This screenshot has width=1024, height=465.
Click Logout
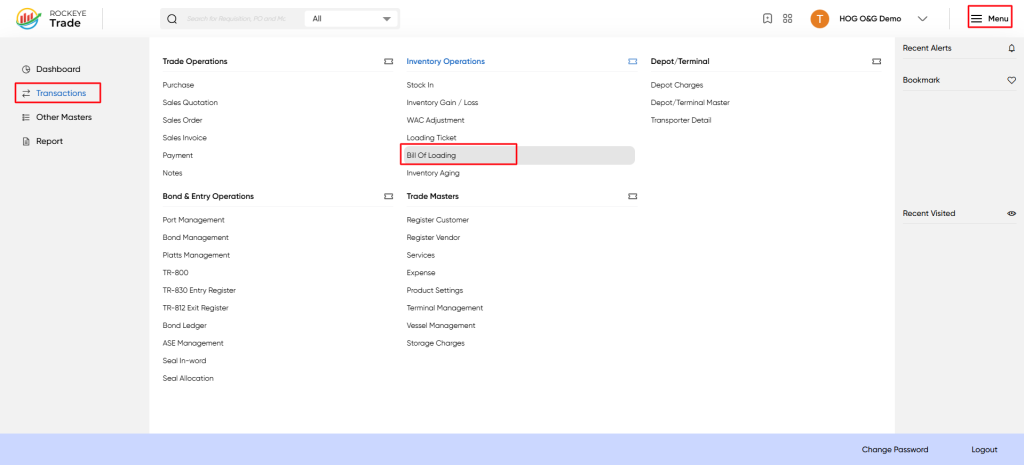tap(984, 450)
